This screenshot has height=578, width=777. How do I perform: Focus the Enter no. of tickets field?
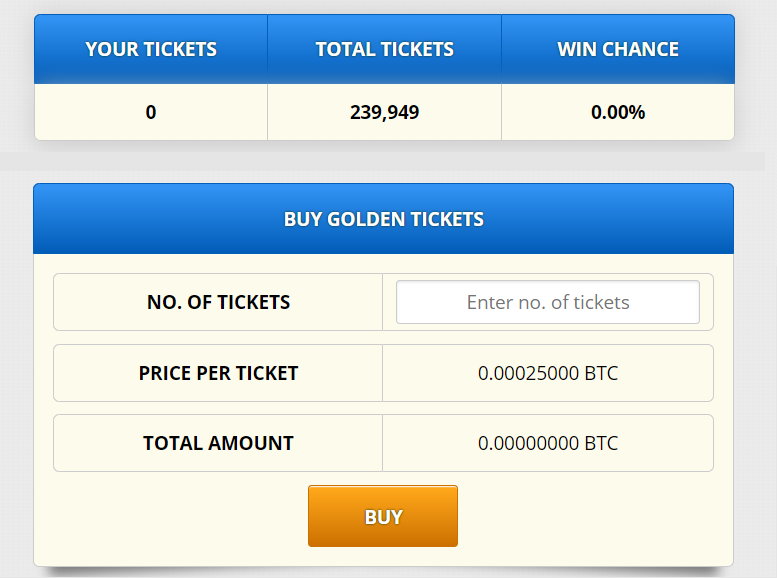click(548, 302)
